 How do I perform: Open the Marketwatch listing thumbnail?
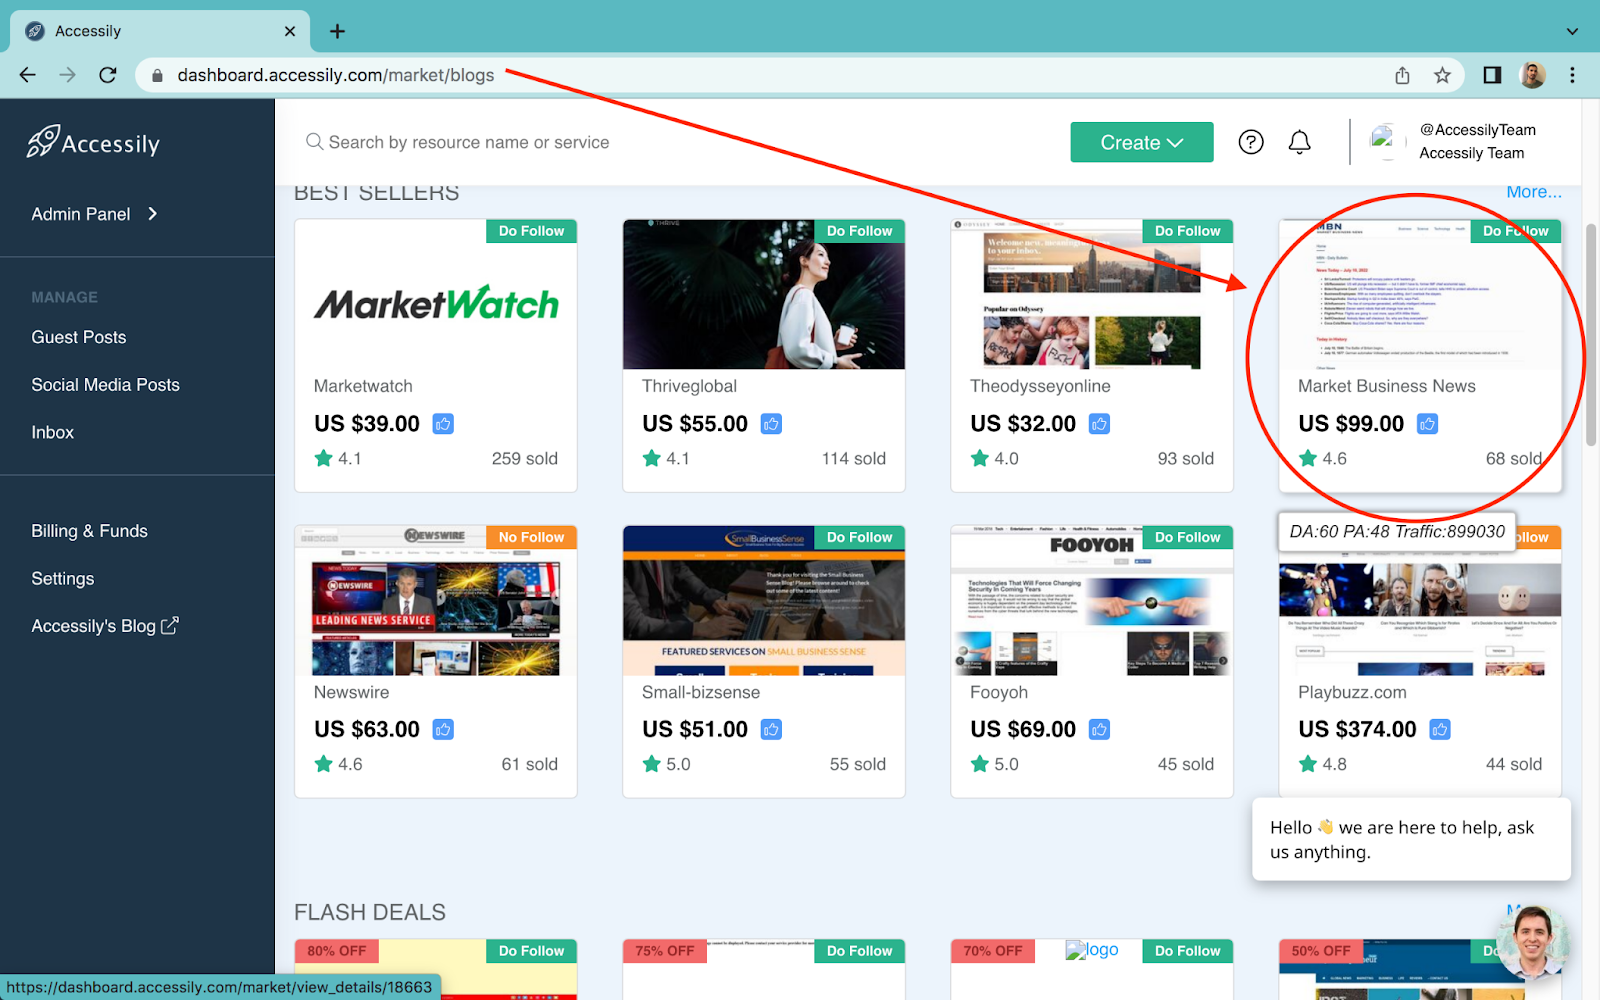(x=436, y=295)
